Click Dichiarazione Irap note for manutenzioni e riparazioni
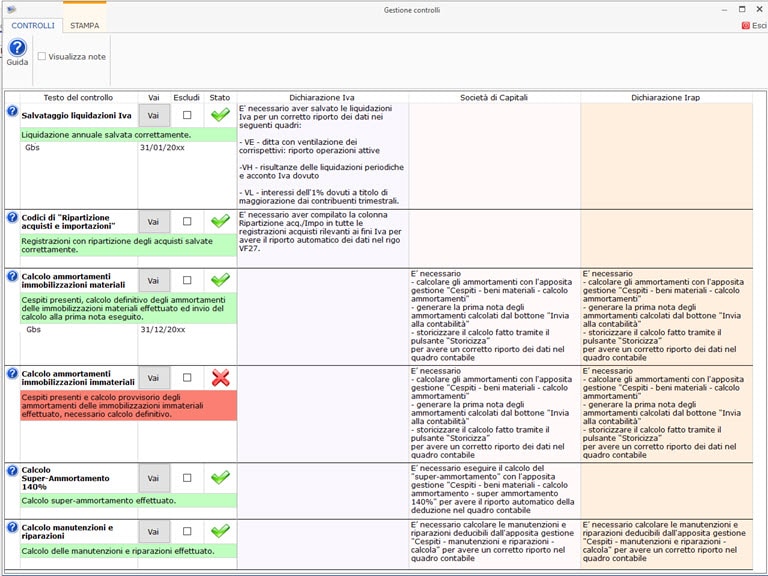The height and width of the screenshot is (576, 768). pos(664,541)
